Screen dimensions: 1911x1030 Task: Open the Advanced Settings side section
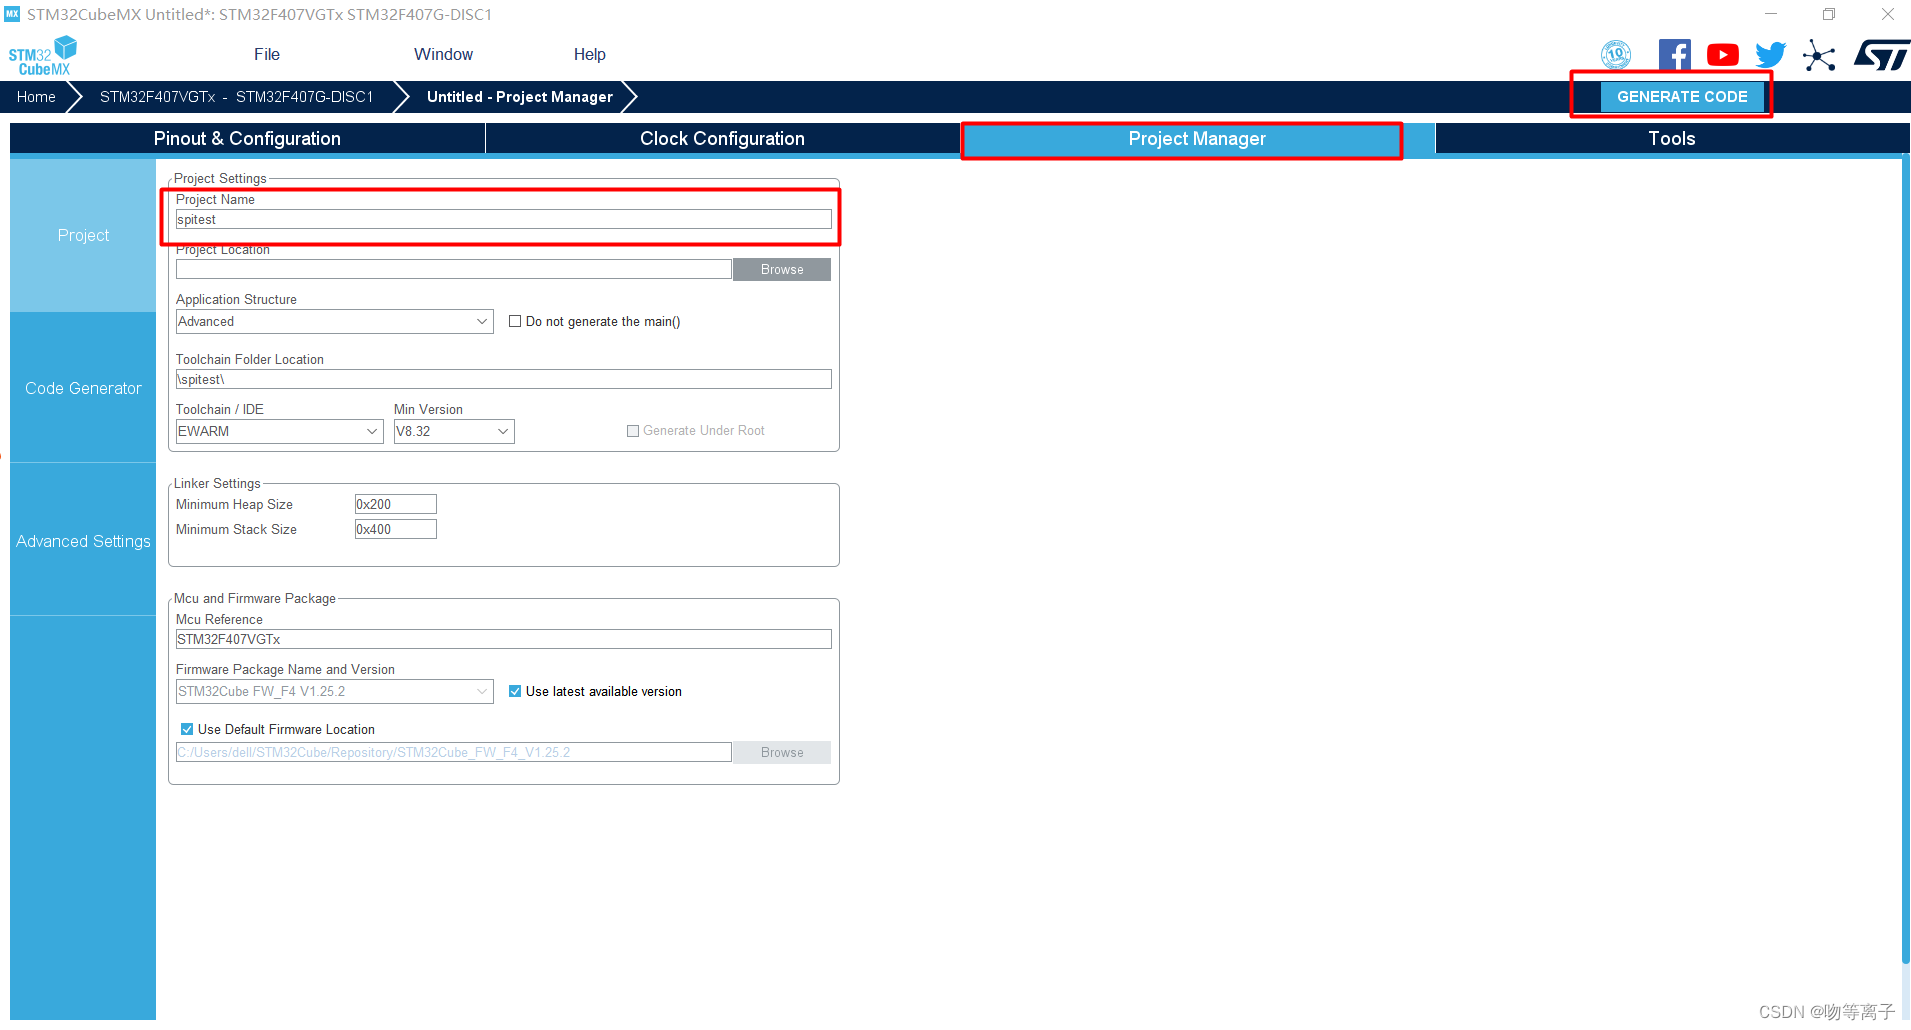point(83,541)
